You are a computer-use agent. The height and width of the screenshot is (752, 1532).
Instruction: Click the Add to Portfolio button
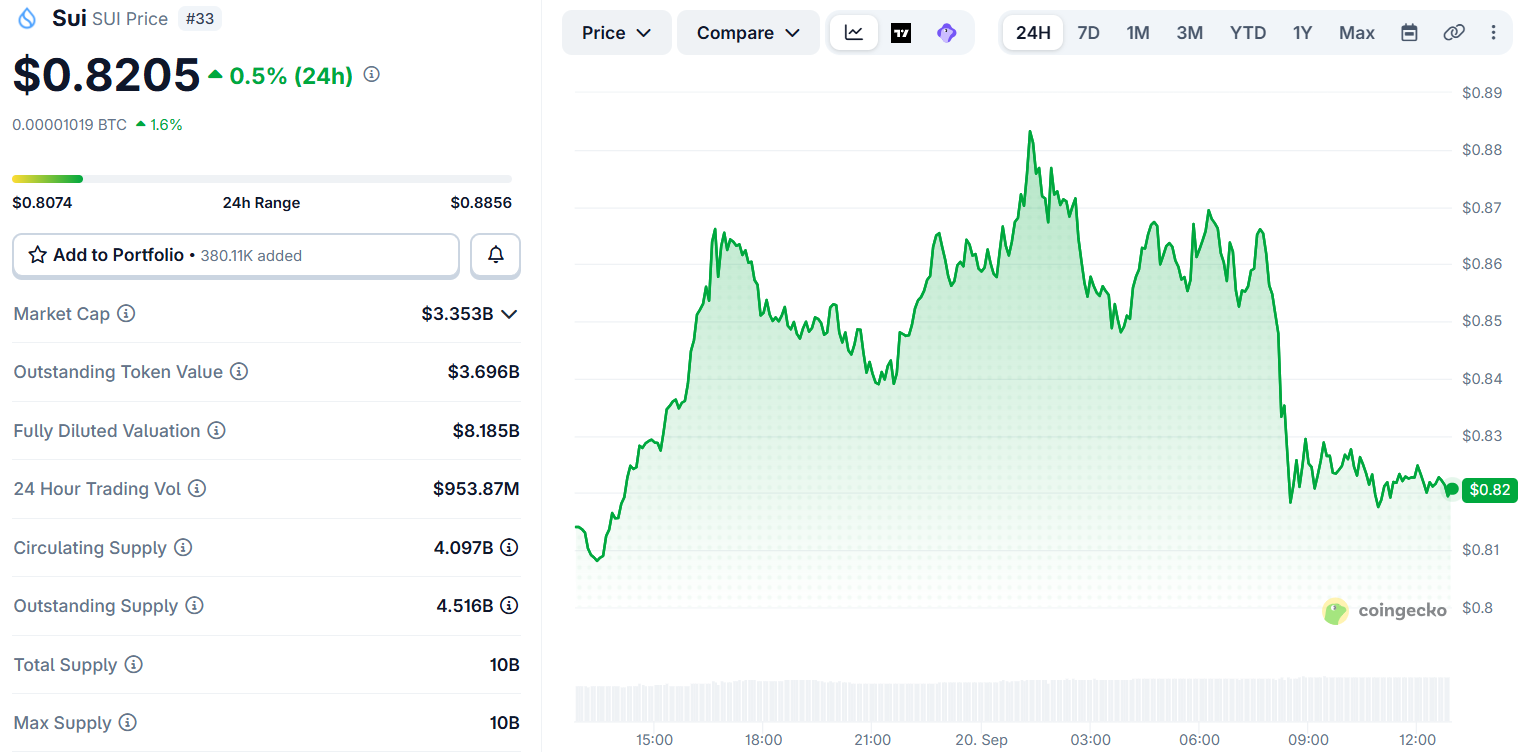[236, 255]
